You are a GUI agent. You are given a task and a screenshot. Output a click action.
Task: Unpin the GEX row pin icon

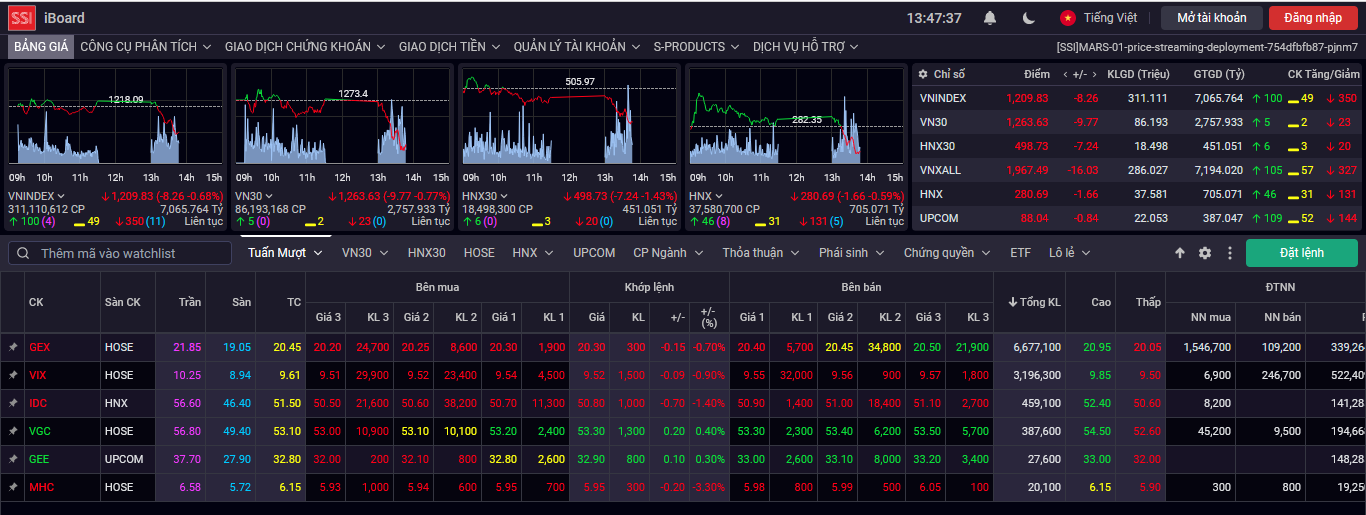[13, 347]
